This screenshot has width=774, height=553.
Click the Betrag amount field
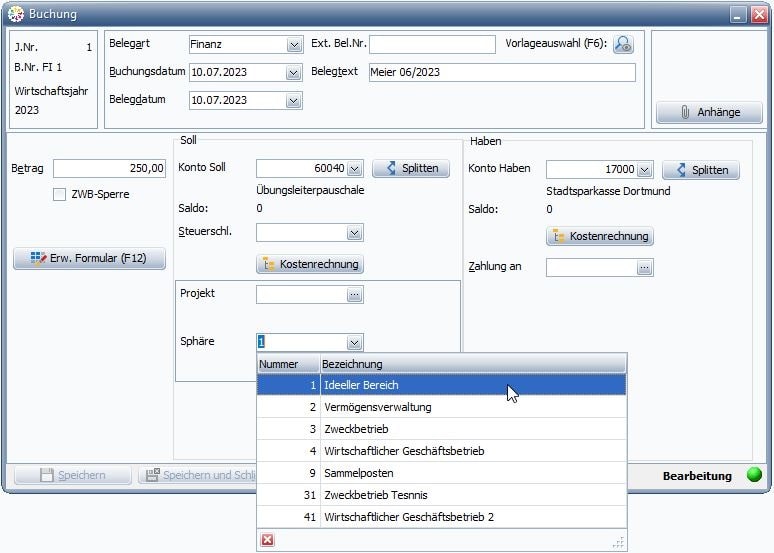(x=110, y=168)
